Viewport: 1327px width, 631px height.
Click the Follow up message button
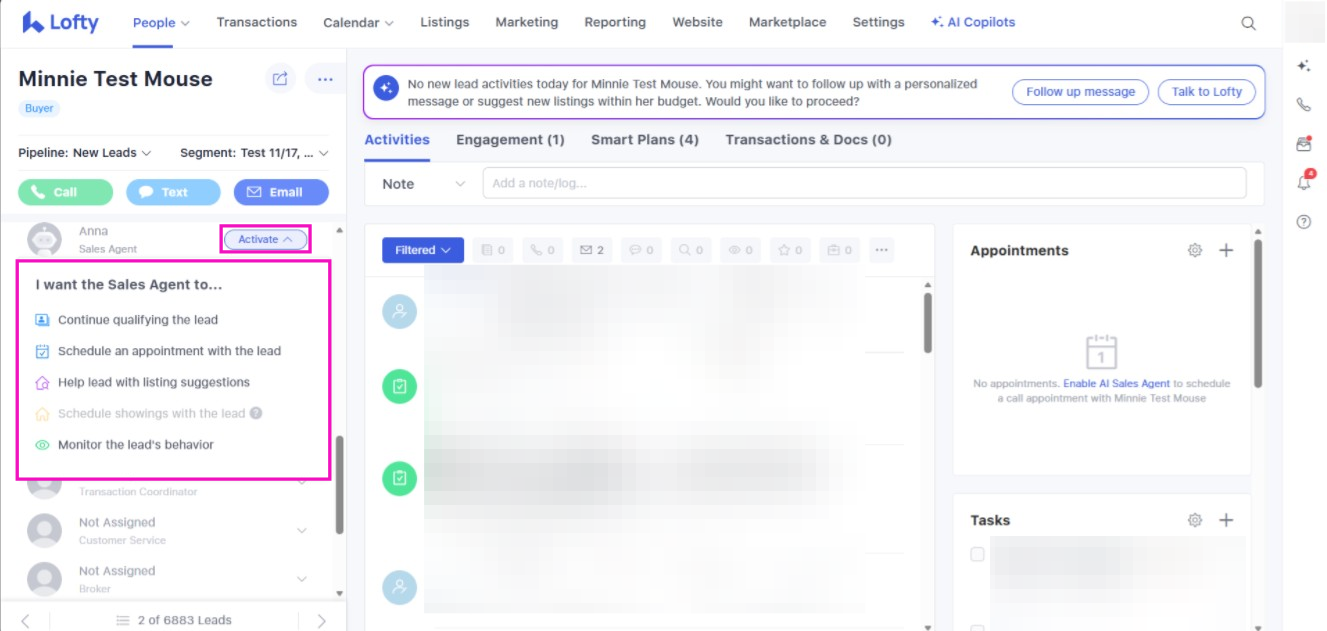[x=1080, y=92]
